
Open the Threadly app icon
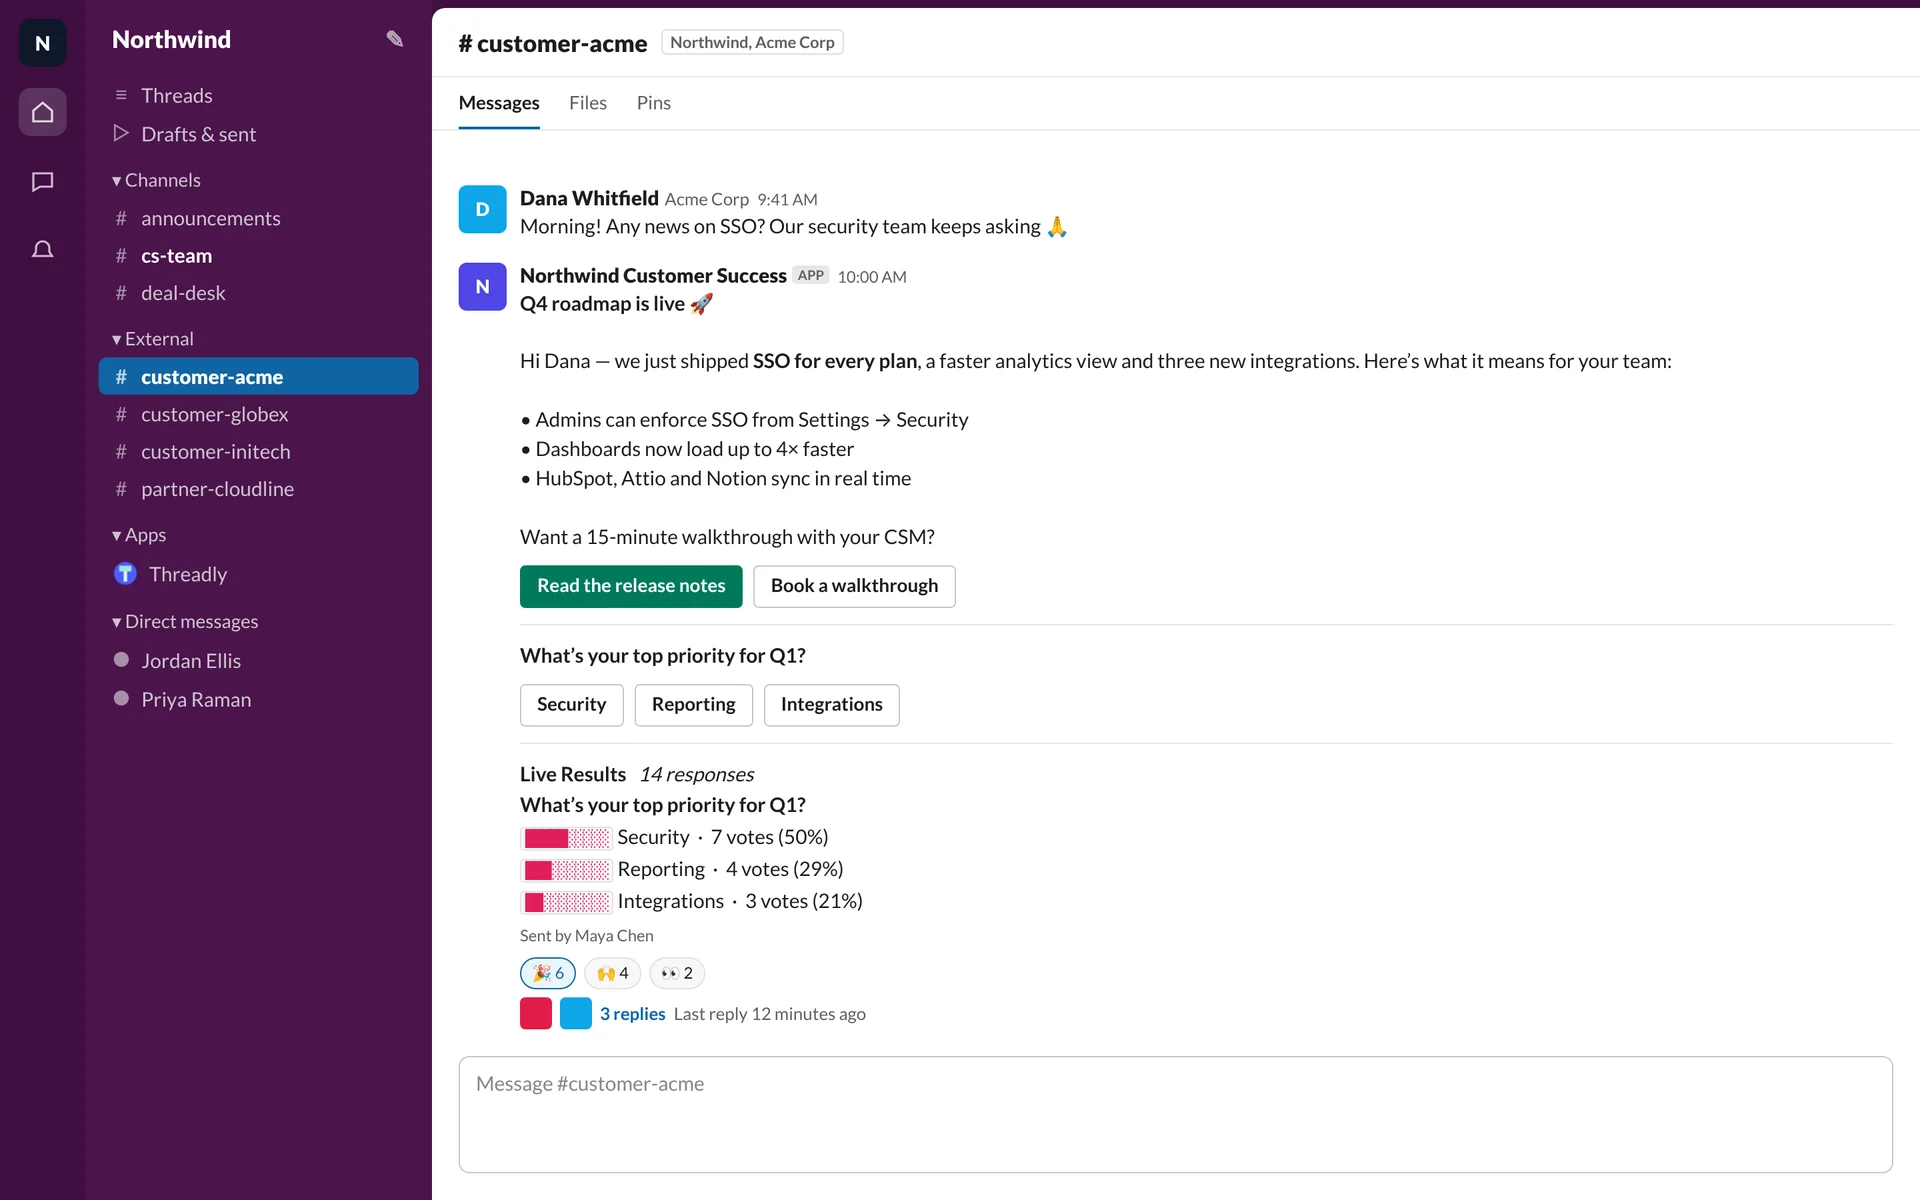125,573
